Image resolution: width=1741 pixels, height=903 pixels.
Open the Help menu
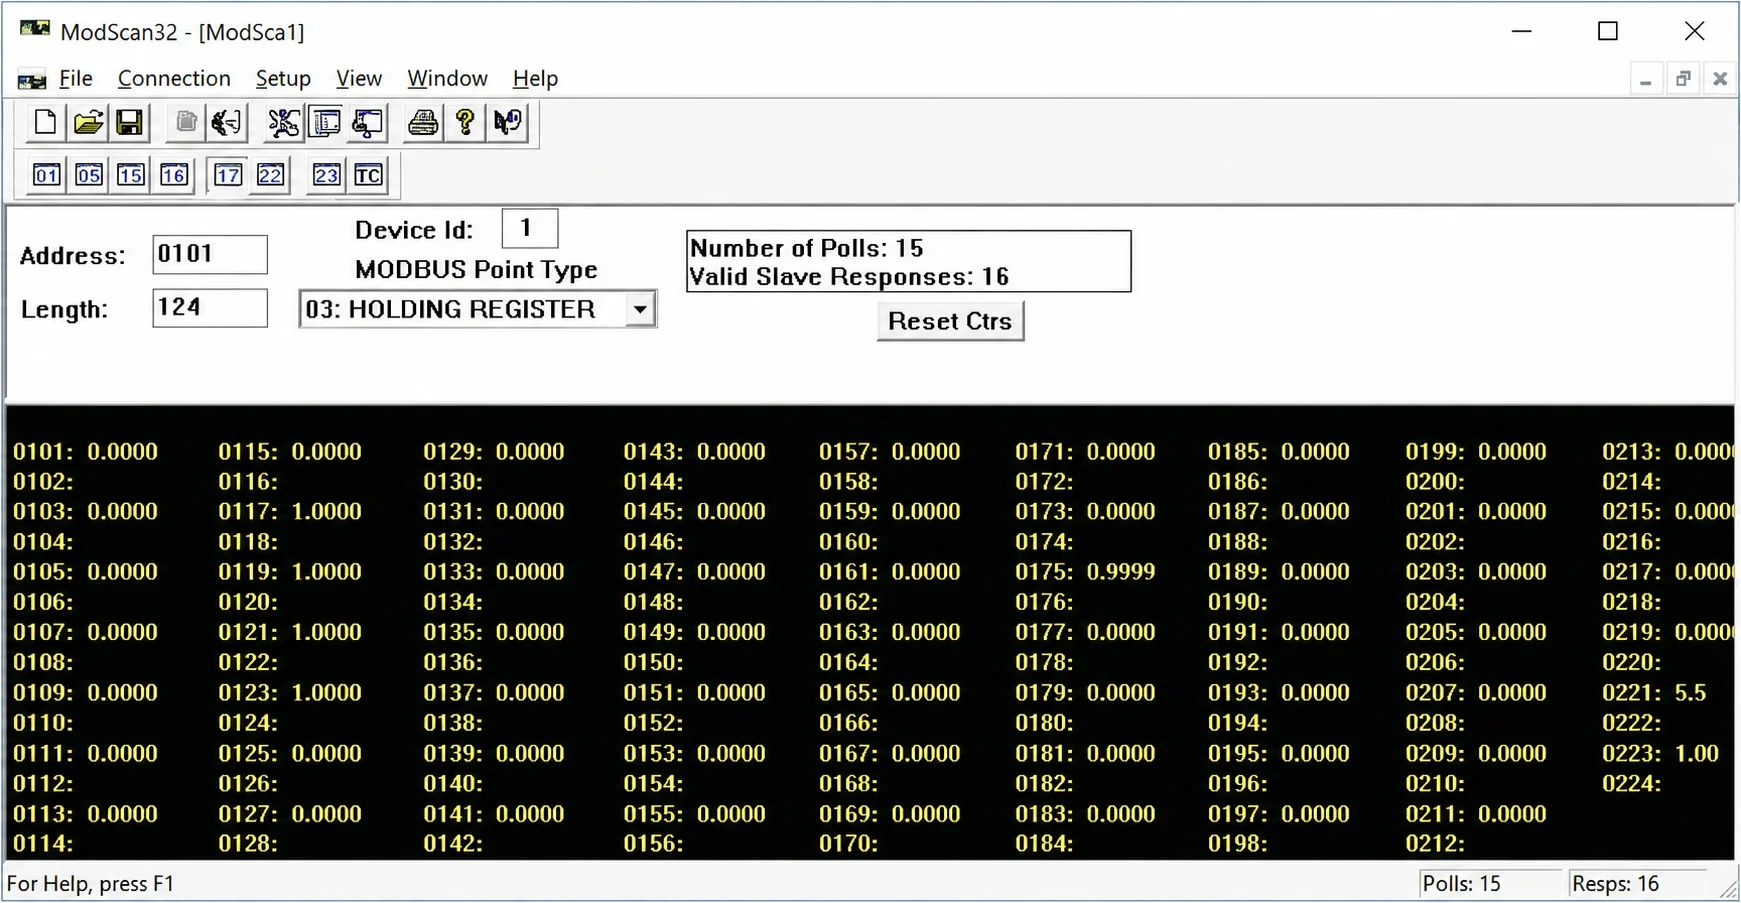tap(535, 78)
